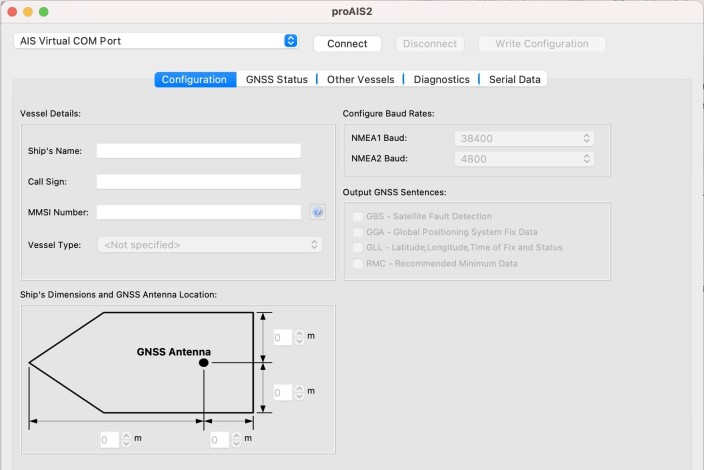
Task: Switch to the Diagnostics tab
Action: tap(441, 79)
